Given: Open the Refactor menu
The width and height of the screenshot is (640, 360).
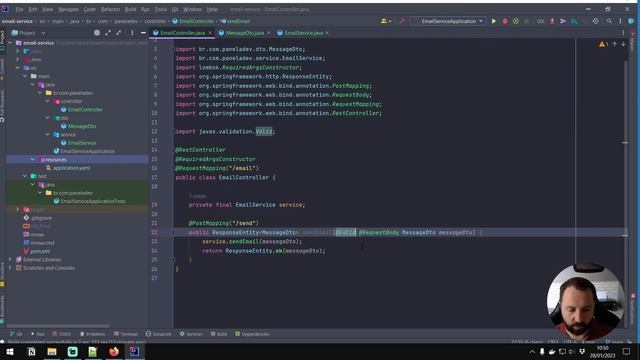Looking at the screenshot, I should pyautogui.click(x=111, y=9).
